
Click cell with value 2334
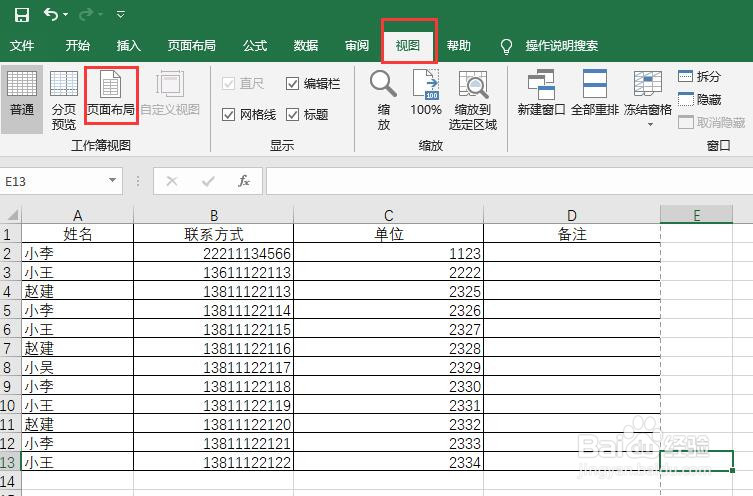pyautogui.click(x=388, y=462)
